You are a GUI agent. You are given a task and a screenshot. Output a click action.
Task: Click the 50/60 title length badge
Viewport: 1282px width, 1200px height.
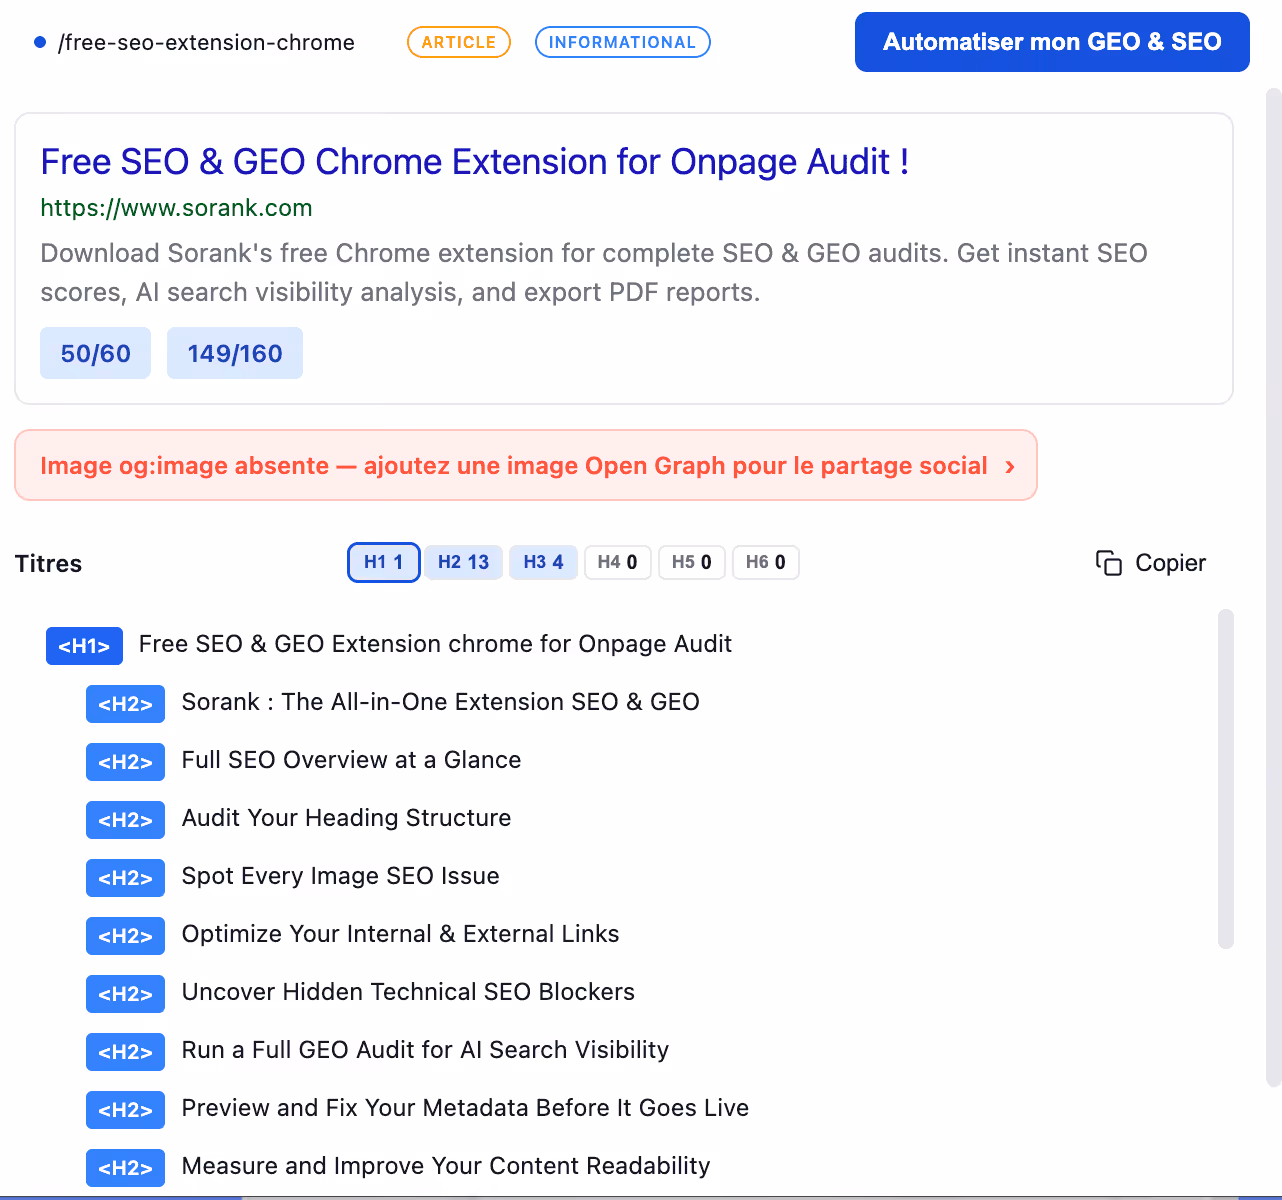coord(95,353)
